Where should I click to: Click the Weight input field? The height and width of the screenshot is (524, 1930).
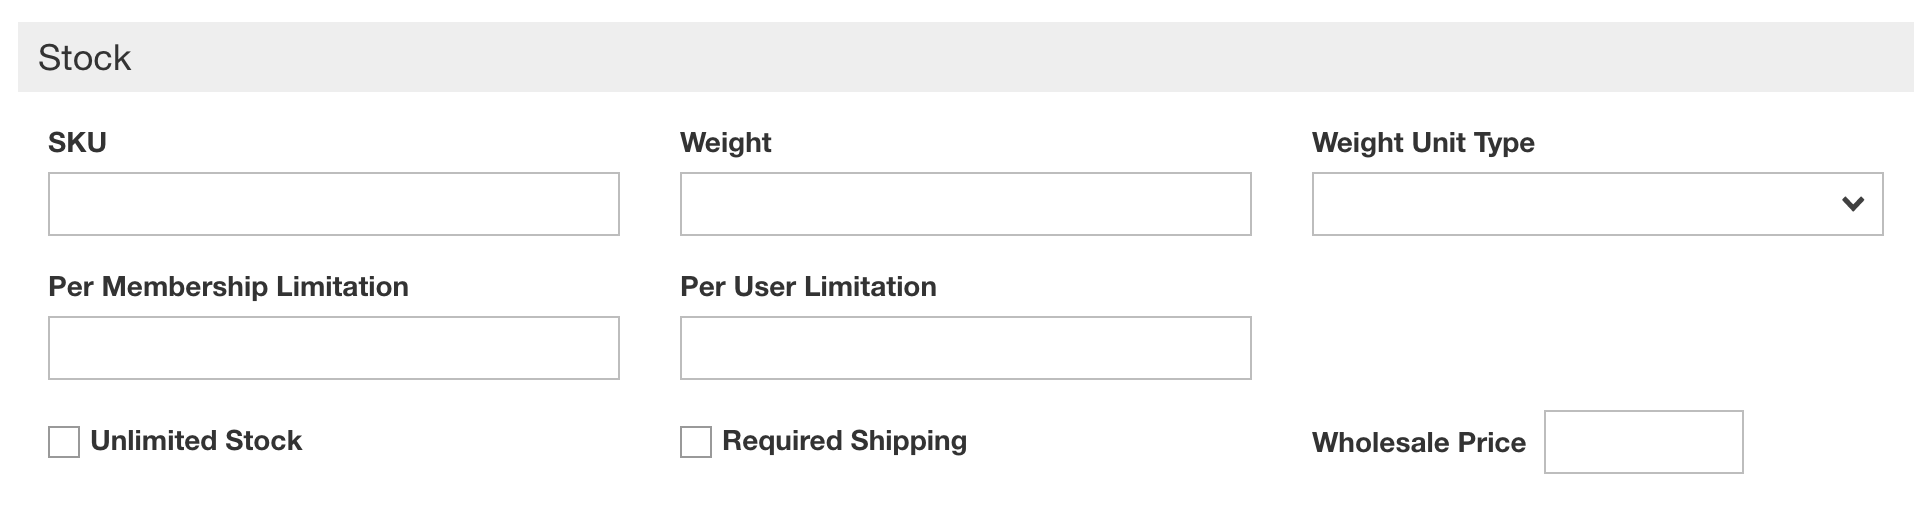point(965,204)
